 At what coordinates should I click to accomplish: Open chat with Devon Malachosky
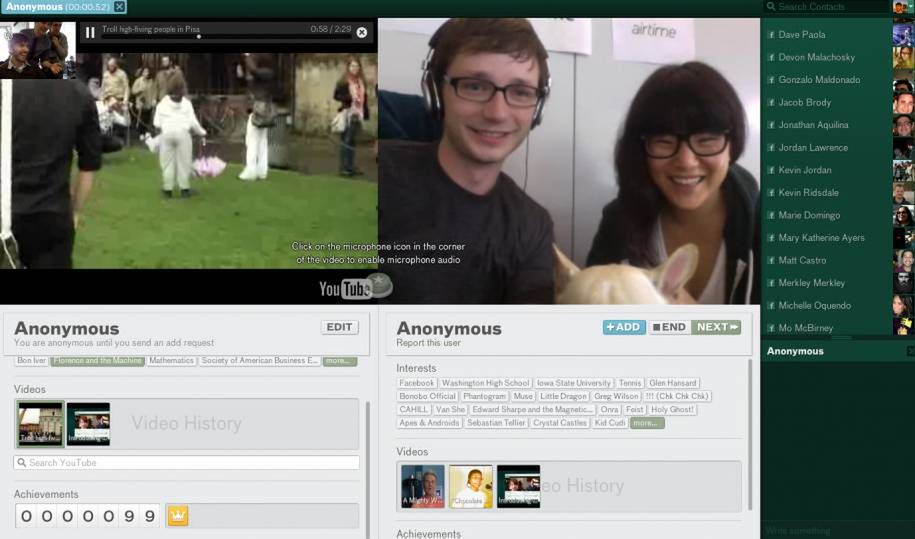click(816, 57)
